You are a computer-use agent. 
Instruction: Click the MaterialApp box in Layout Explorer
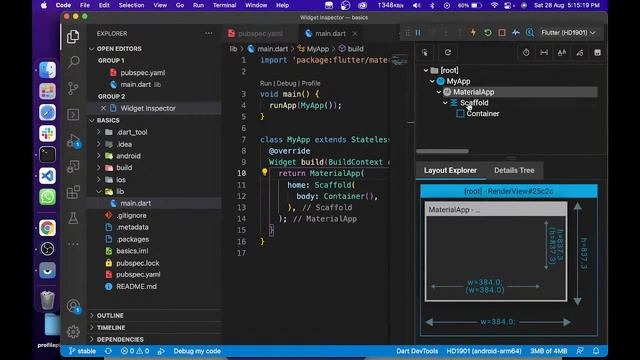click(496, 251)
